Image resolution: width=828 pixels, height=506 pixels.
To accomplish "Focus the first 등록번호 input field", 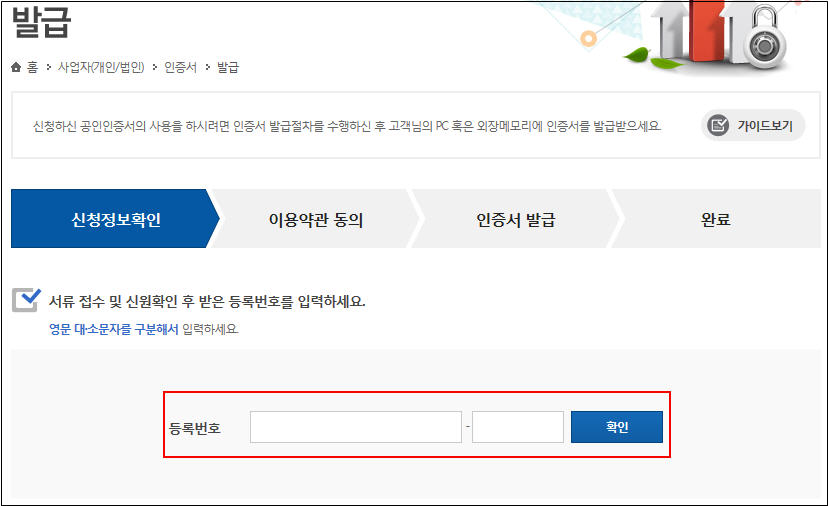I will (356, 427).
